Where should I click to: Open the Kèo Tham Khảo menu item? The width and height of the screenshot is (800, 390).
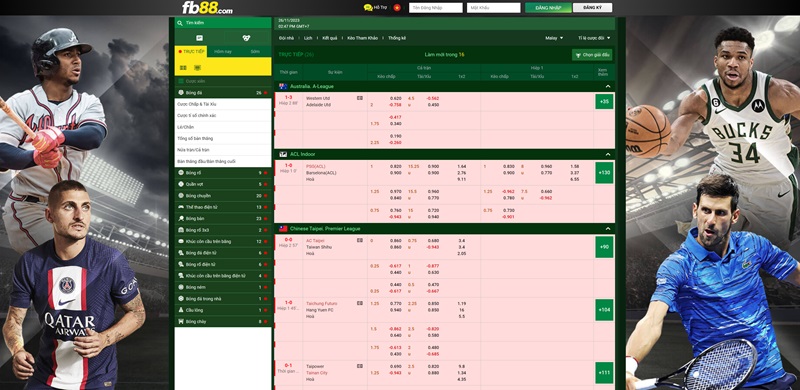pyautogui.click(x=362, y=38)
